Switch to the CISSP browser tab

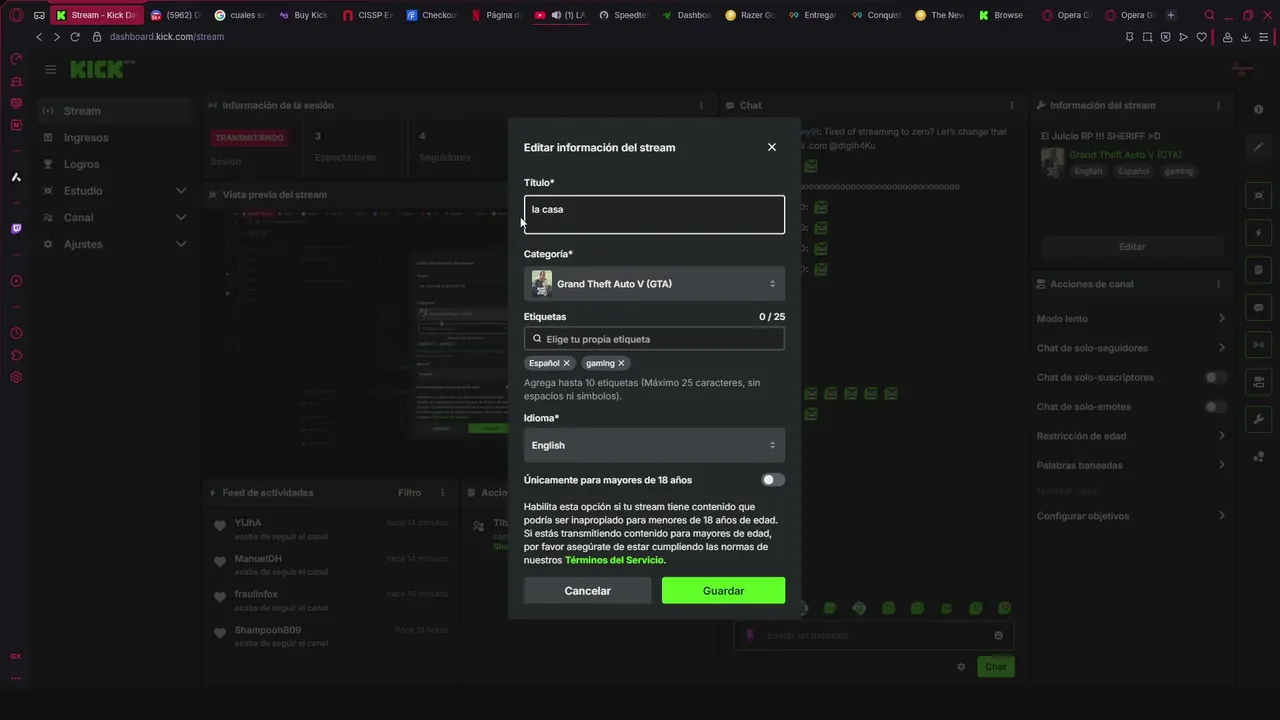(368, 15)
